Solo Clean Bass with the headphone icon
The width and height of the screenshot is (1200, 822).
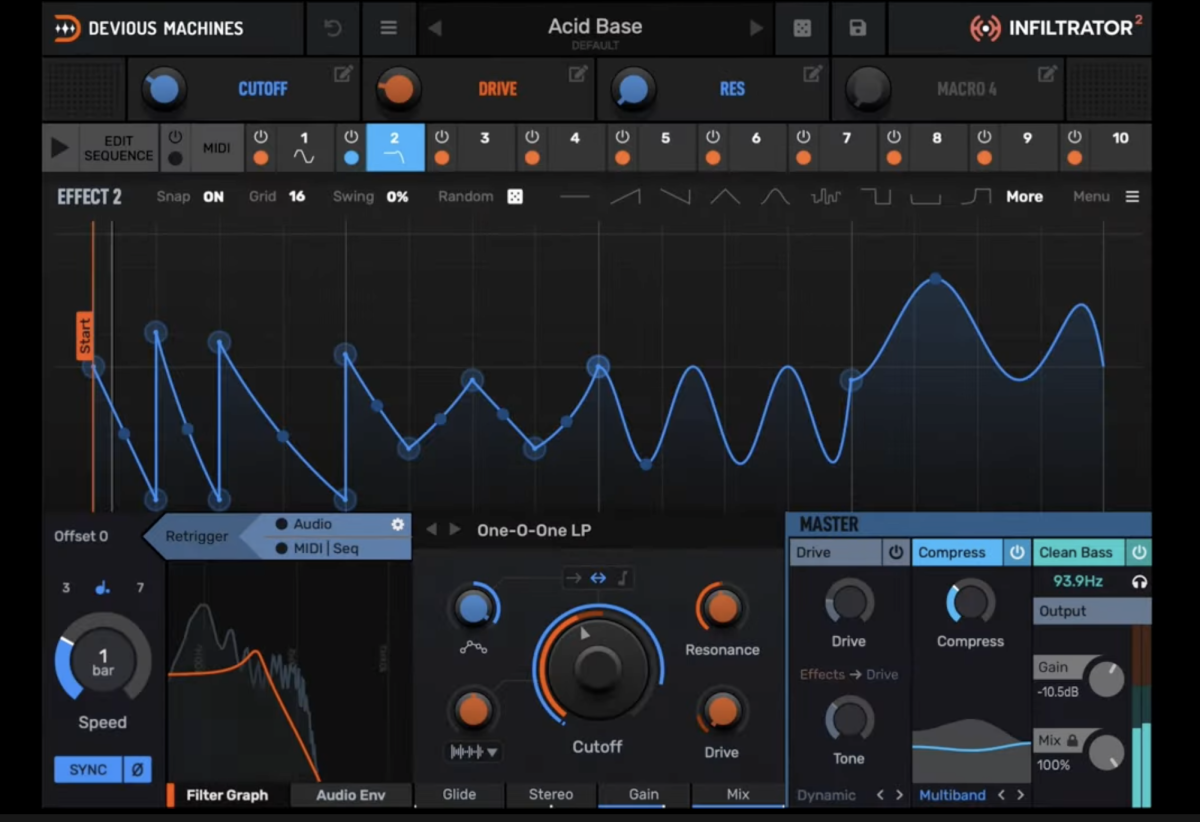click(1139, 581)
